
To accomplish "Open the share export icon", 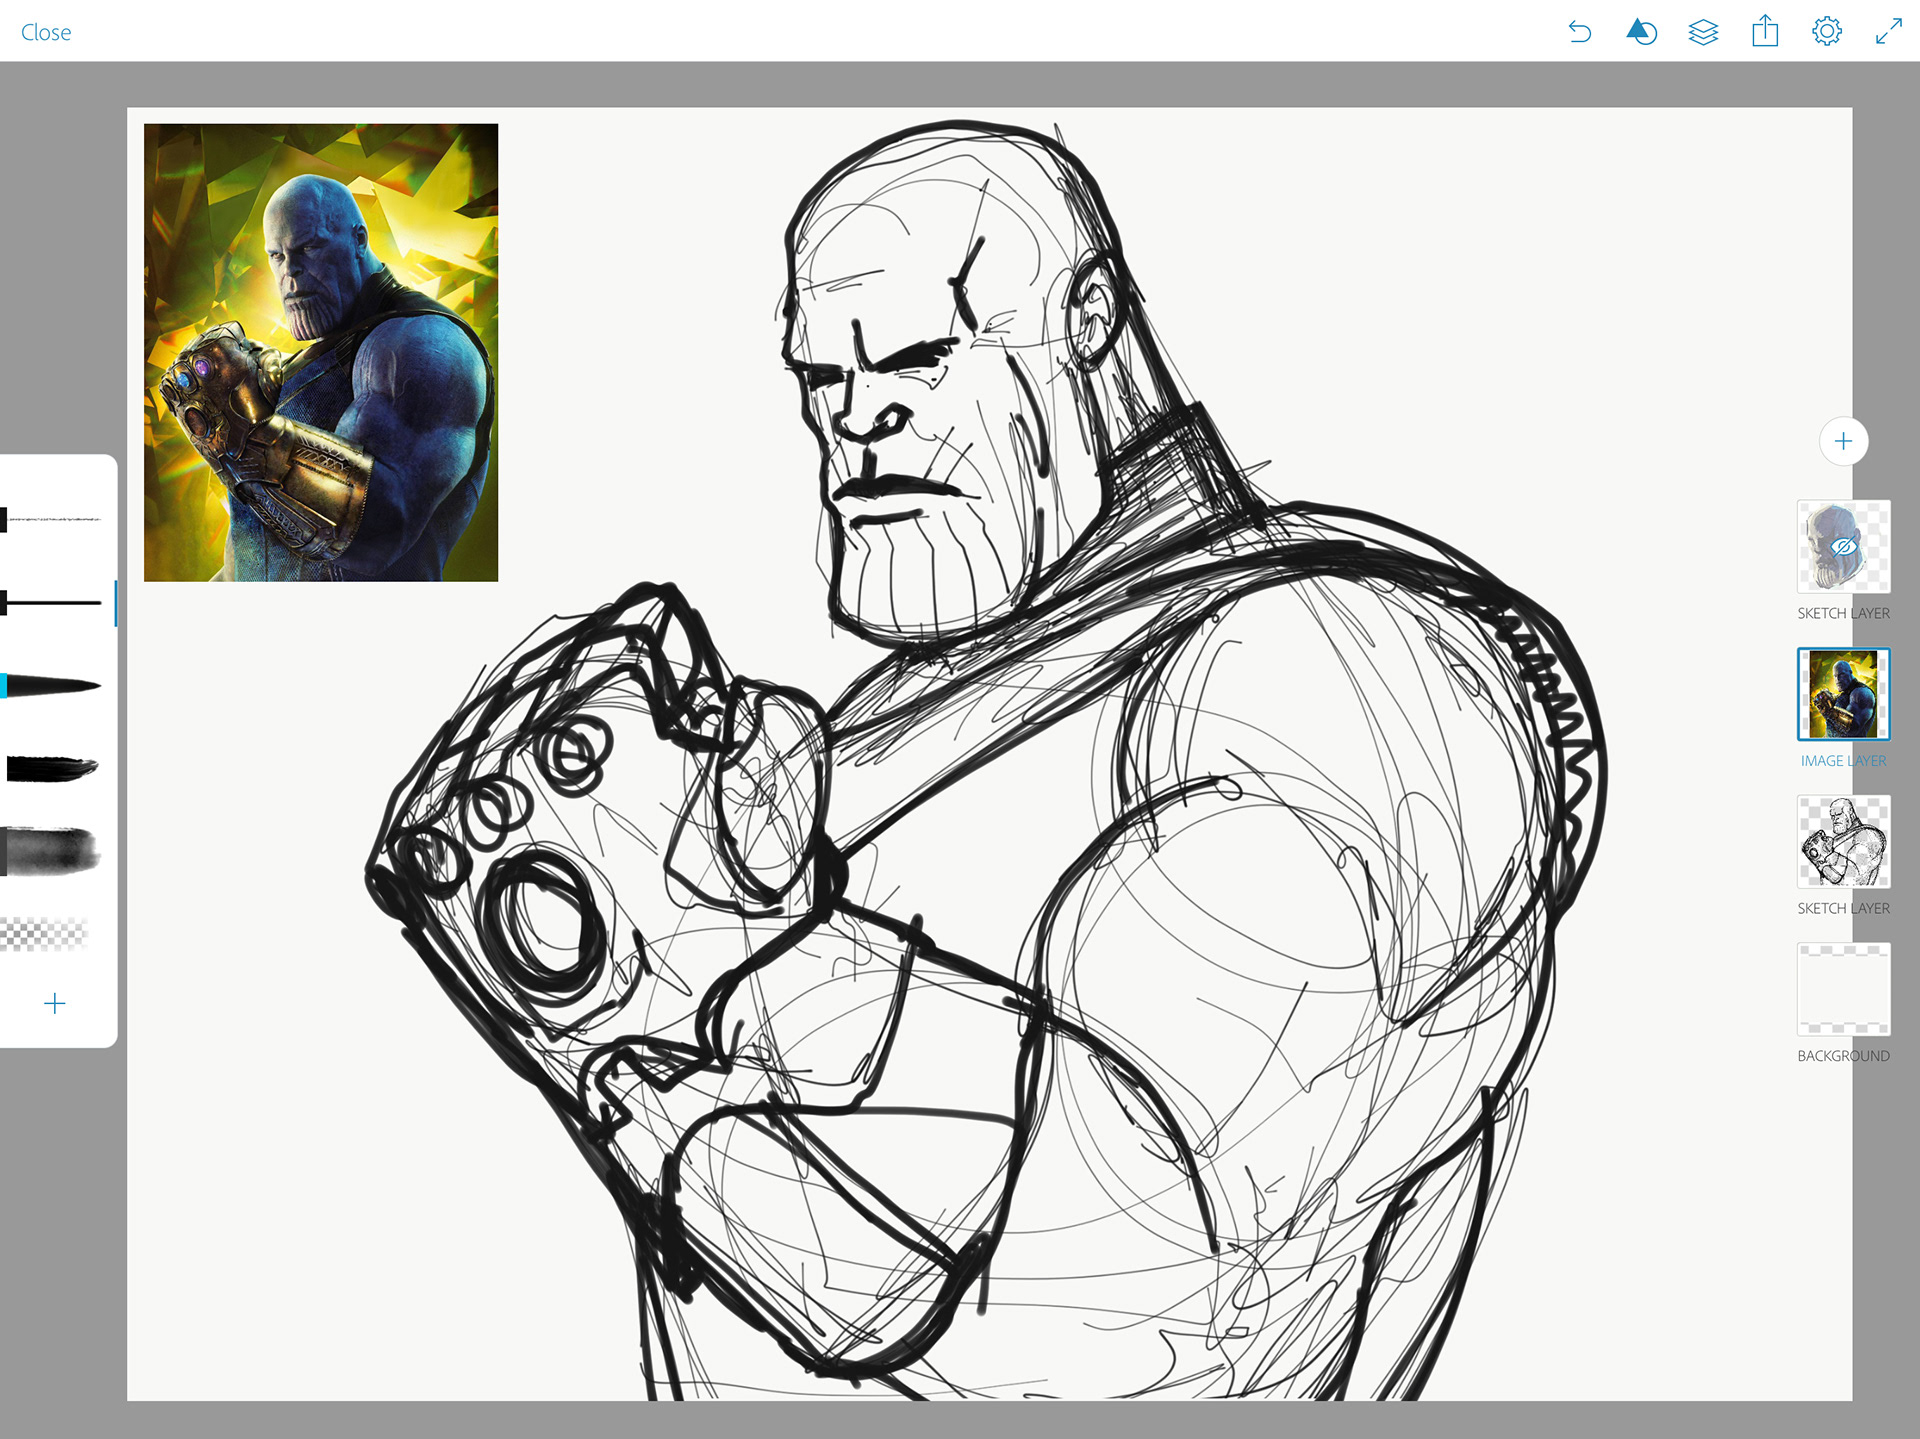I will click(1765, 32).
